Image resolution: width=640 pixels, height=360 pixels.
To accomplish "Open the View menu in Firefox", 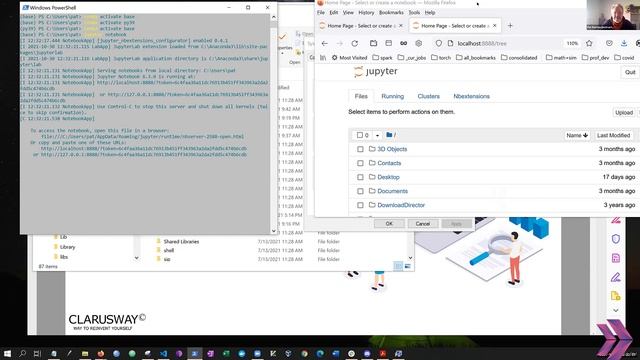I will pos(348,13).
